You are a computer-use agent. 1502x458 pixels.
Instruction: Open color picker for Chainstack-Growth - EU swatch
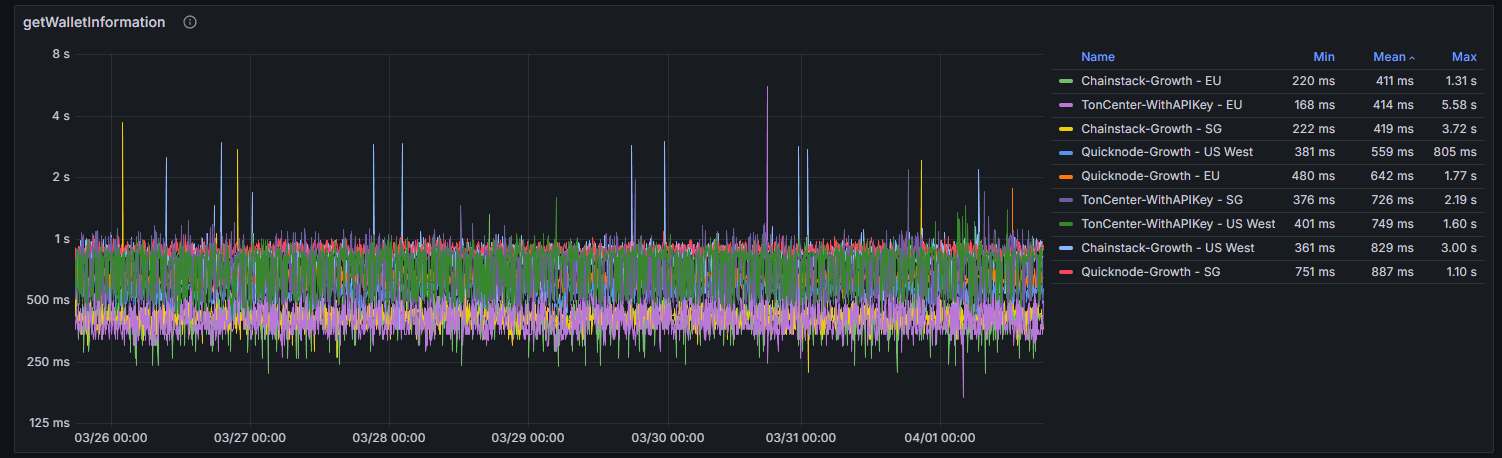coord(1066,81)
